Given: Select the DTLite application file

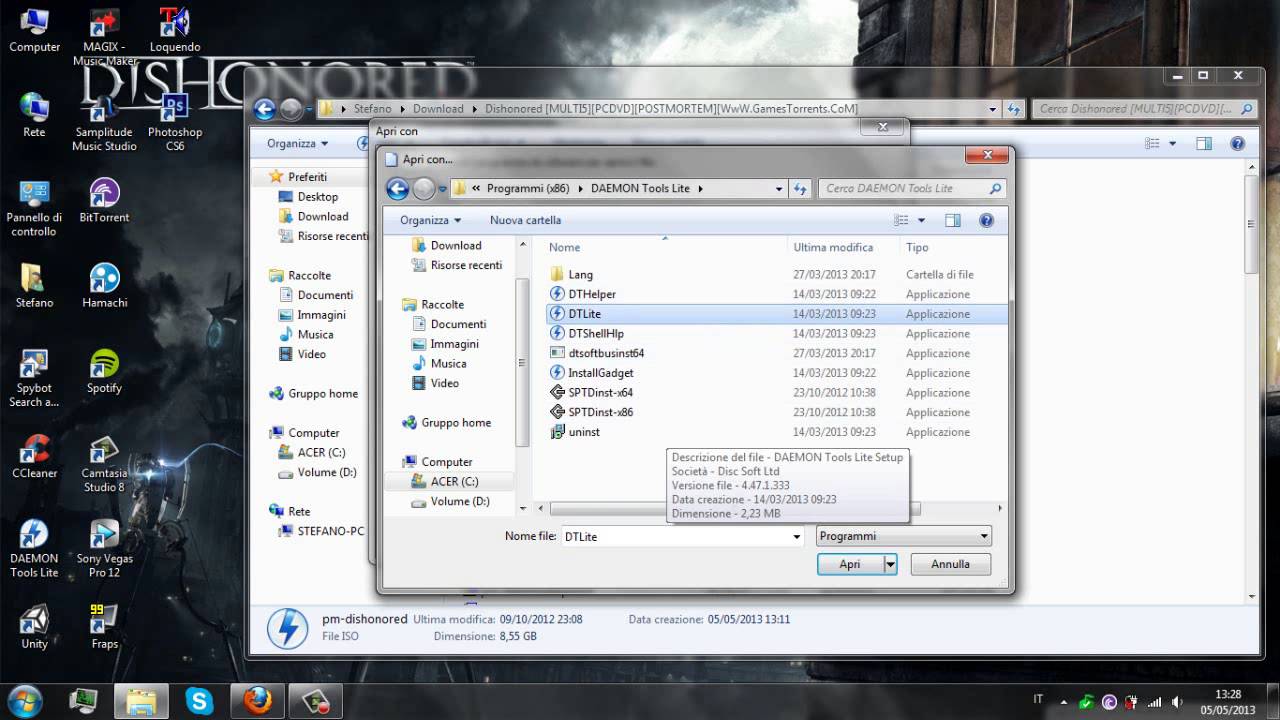Looking at the screenshot, I should point(584,314).
